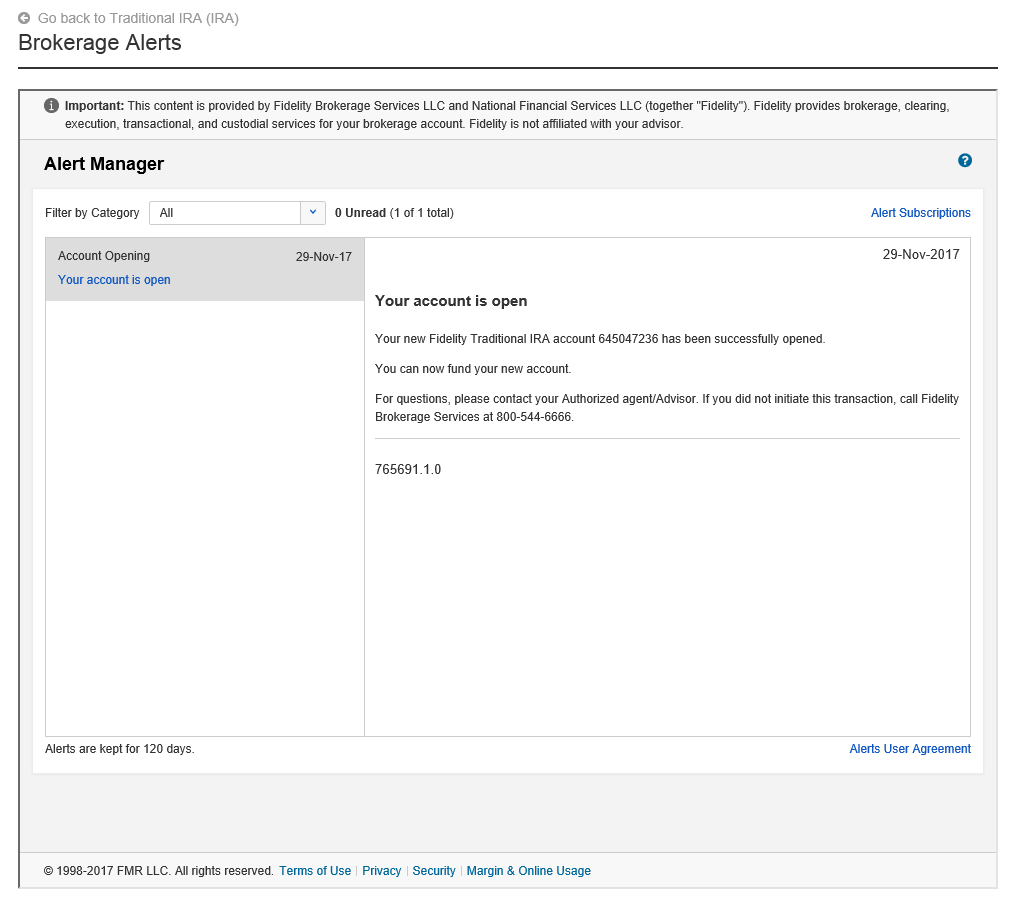This screenshot has height=897, width=1028.
Task: Click the paragraph with phone number 800-544-6666
Action: 667,408
